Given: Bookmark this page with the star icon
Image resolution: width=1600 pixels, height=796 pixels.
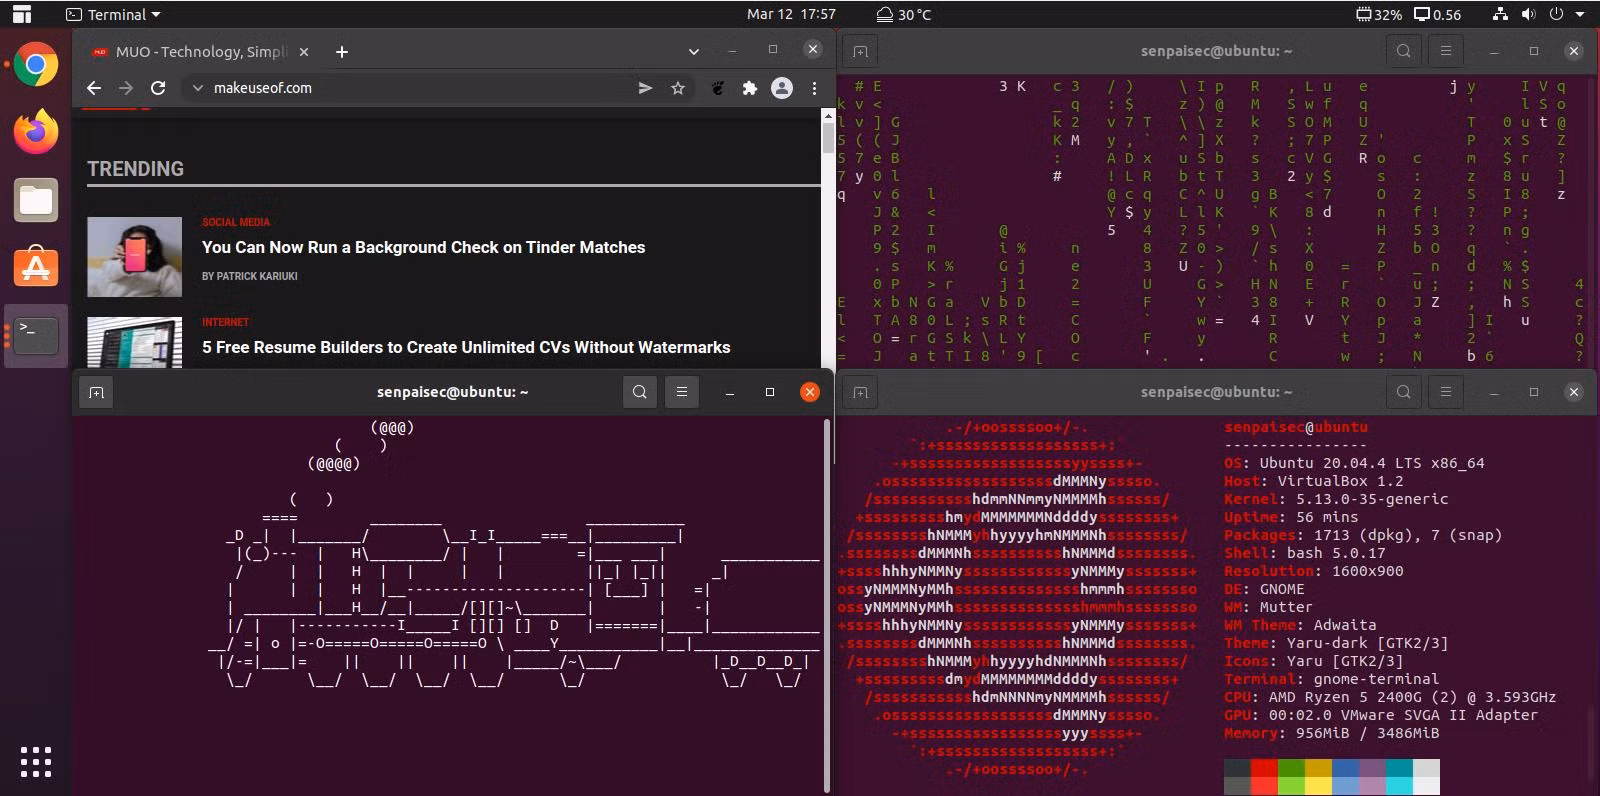Looking at the screenshot, I should coord(678,88).
